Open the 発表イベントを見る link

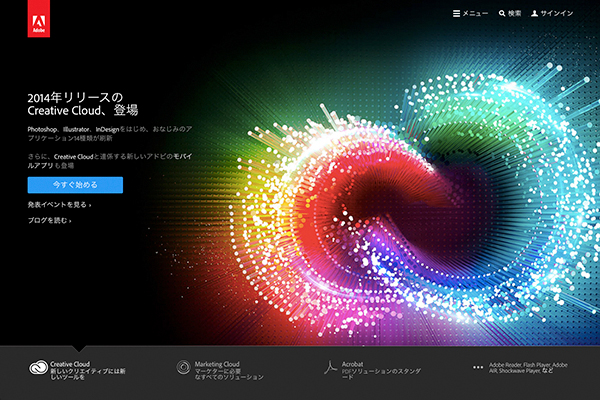point(59,204)
